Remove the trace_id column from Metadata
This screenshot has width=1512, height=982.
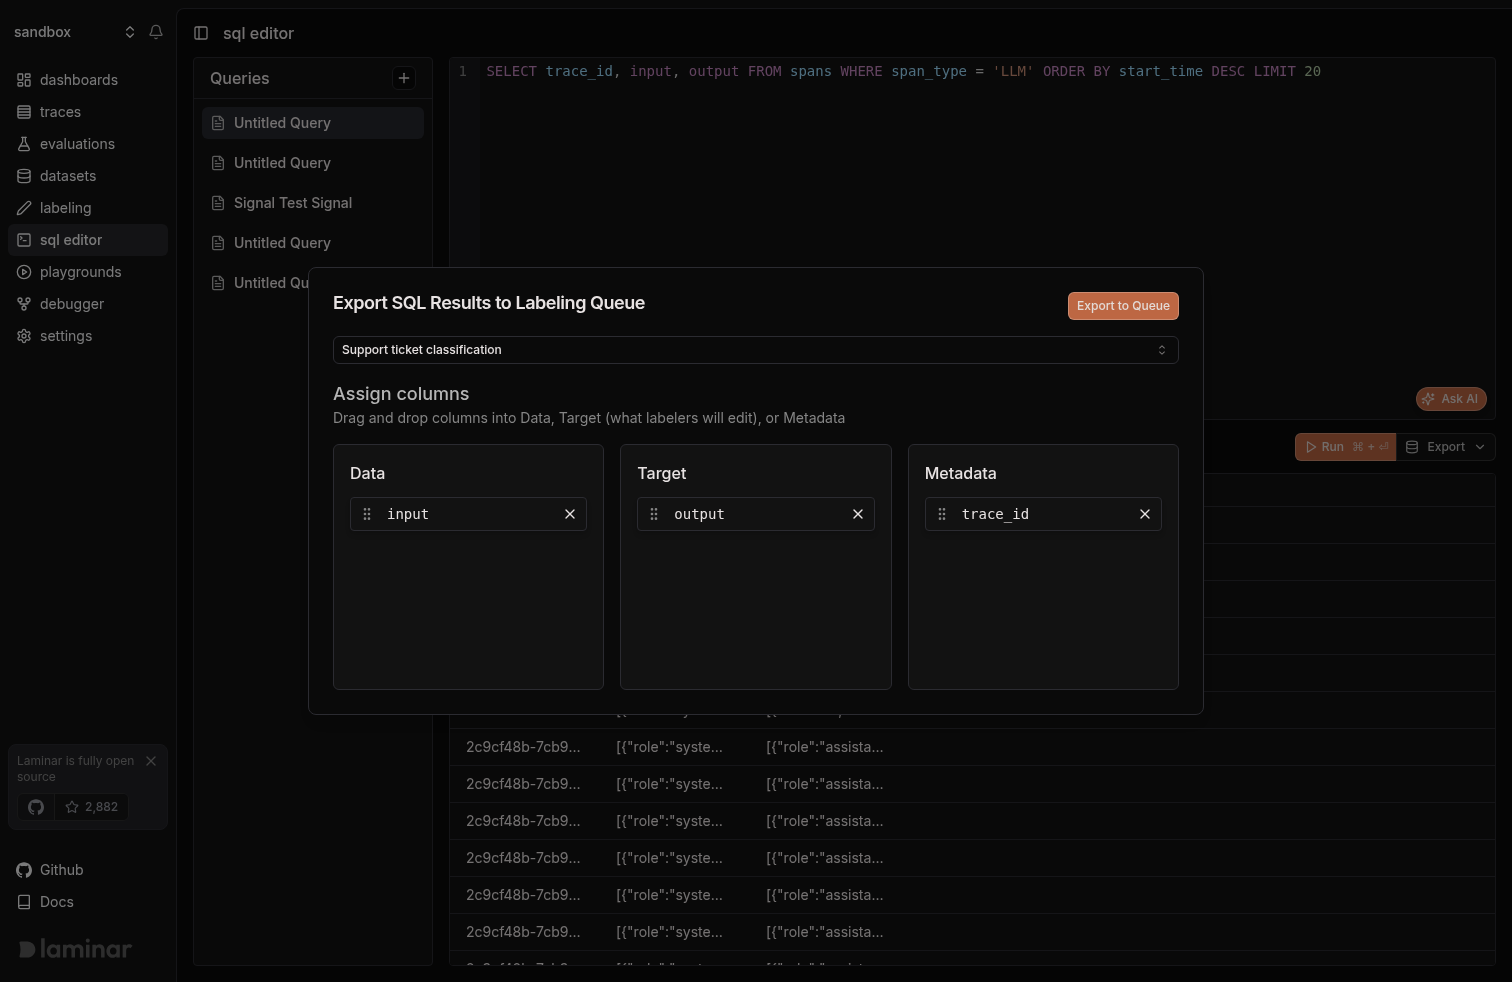pos(1145,514)
